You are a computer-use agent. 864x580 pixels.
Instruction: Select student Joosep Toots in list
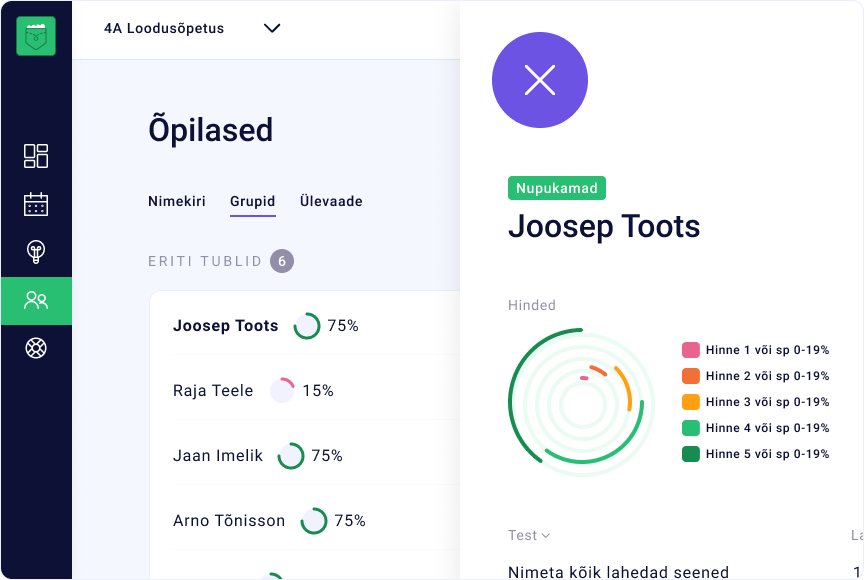225,326
